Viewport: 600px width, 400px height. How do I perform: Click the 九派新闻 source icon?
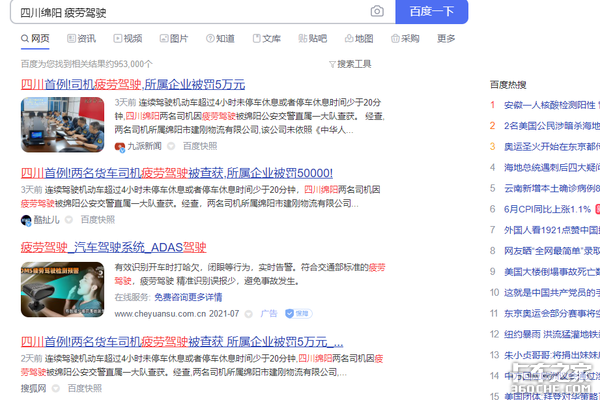(120, 147)
